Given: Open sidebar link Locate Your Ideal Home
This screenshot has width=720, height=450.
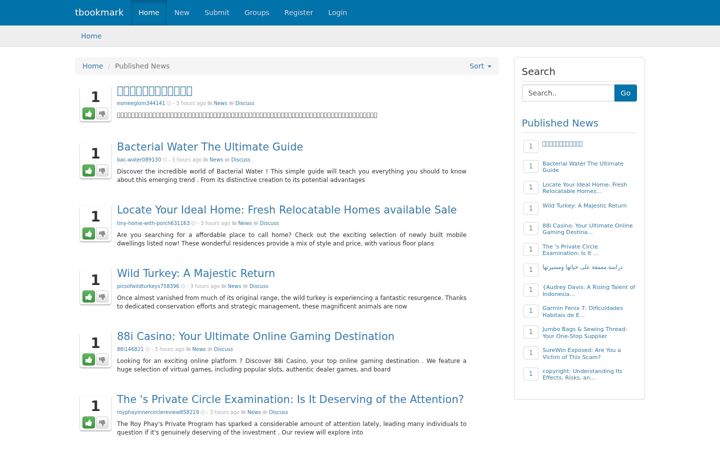Looking at the screenshot, I should 585,188.
